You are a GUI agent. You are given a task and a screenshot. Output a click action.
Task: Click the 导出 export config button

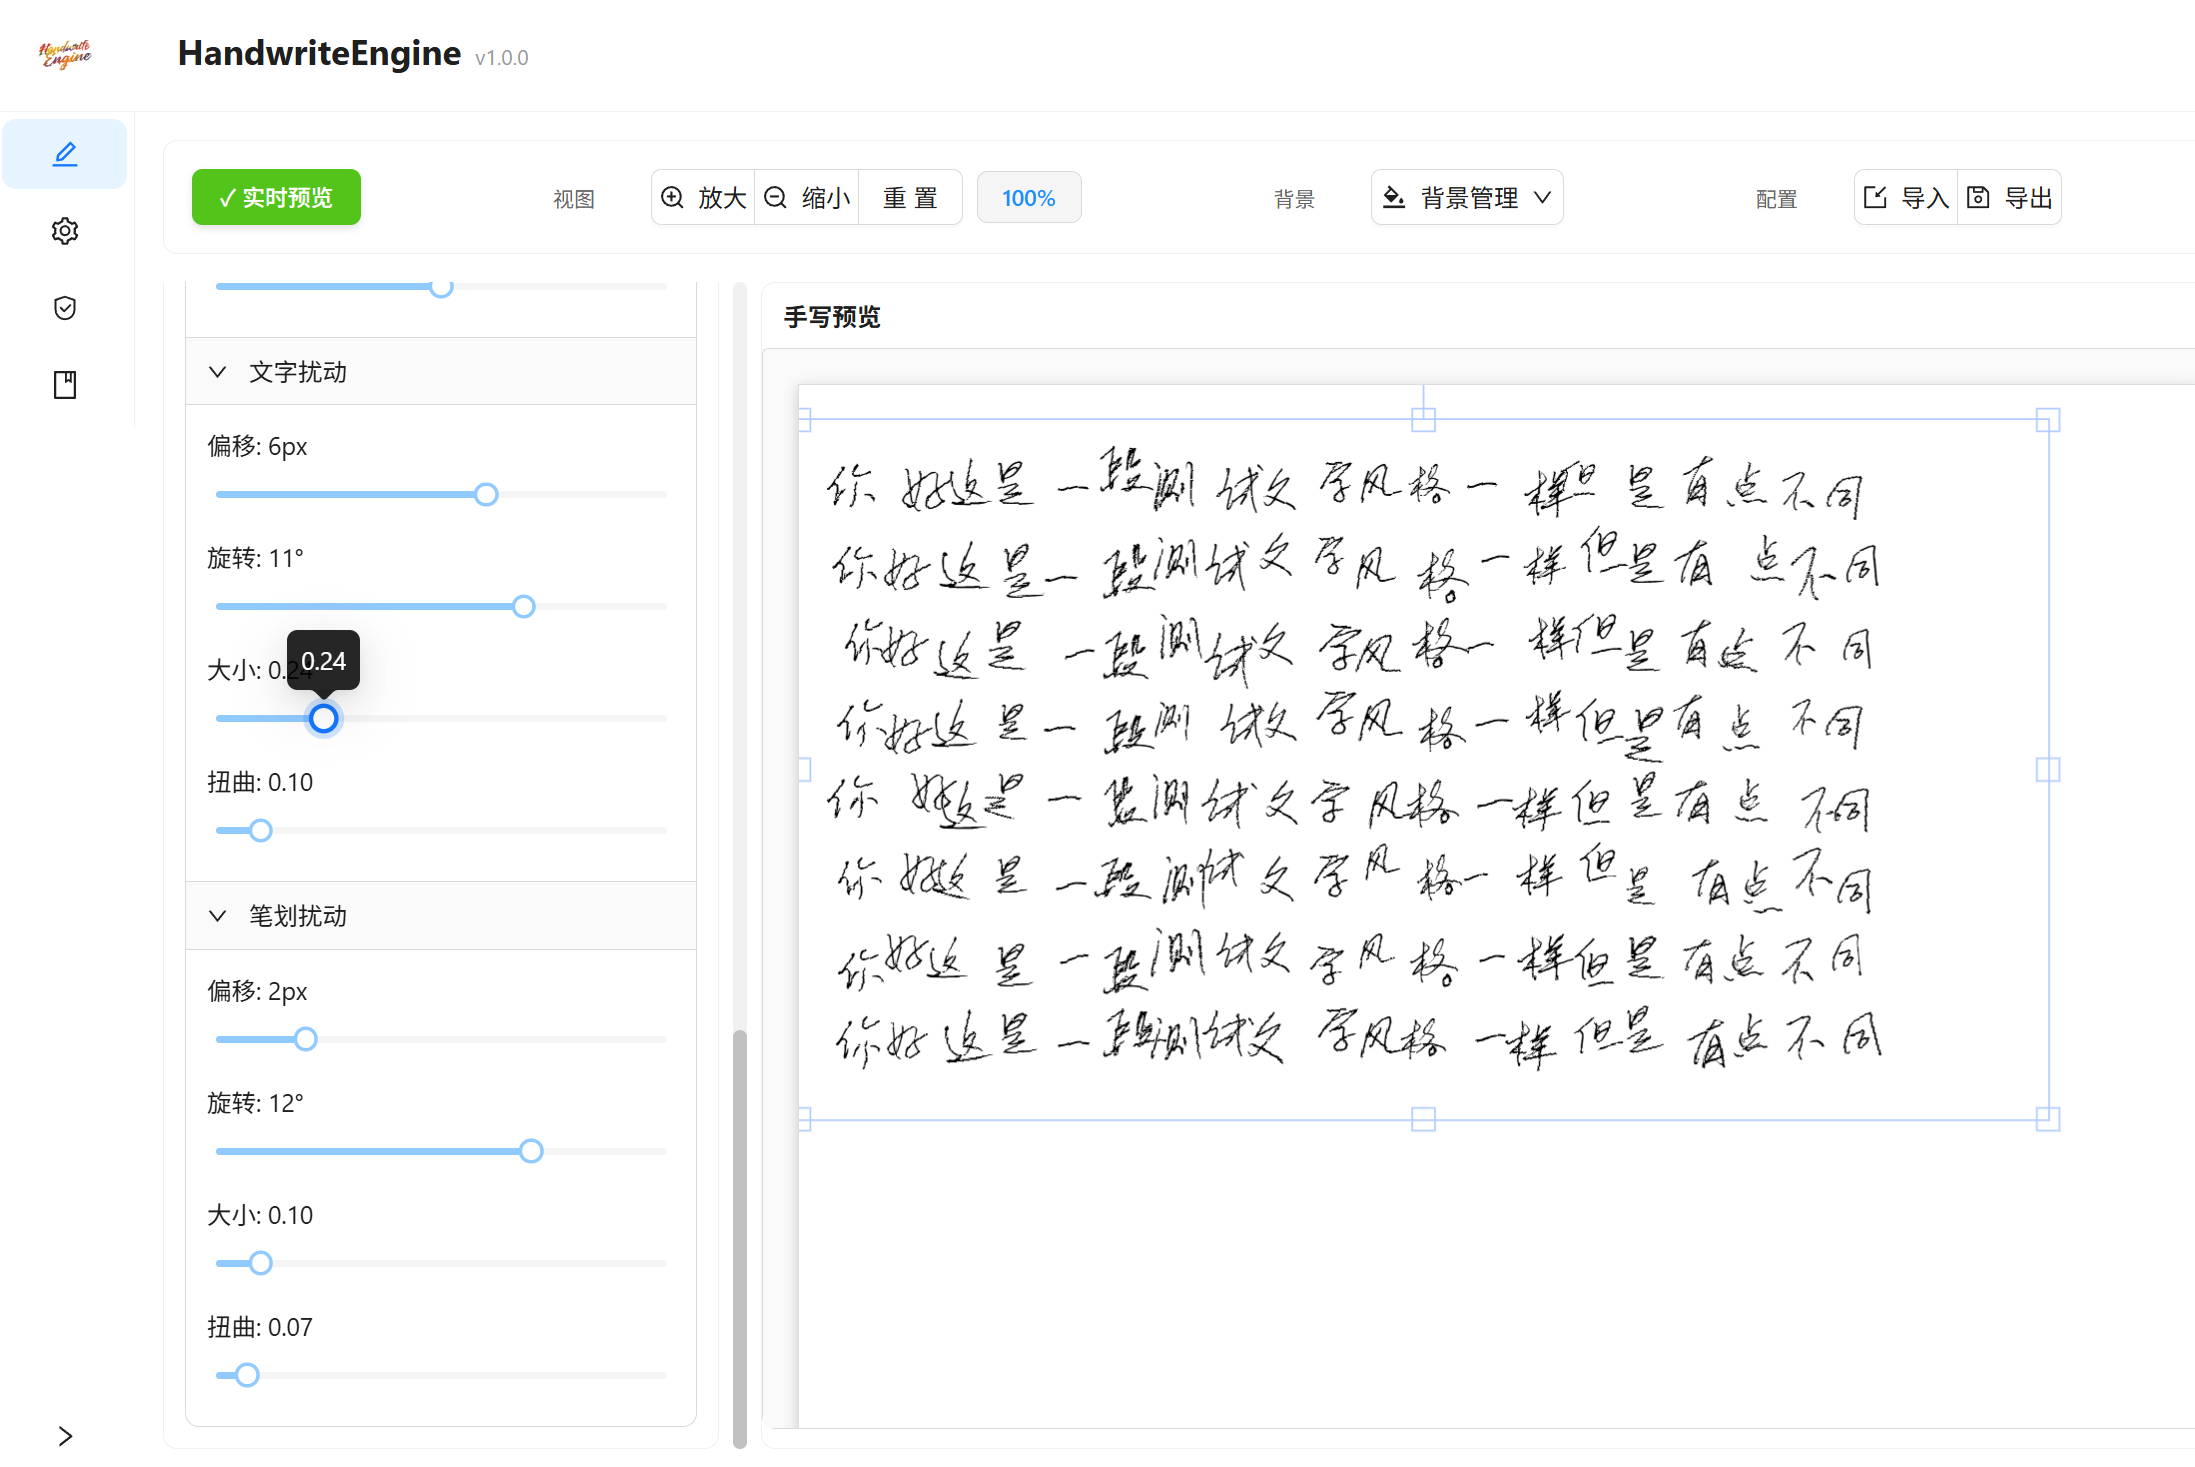click(x=2010, y=198)
